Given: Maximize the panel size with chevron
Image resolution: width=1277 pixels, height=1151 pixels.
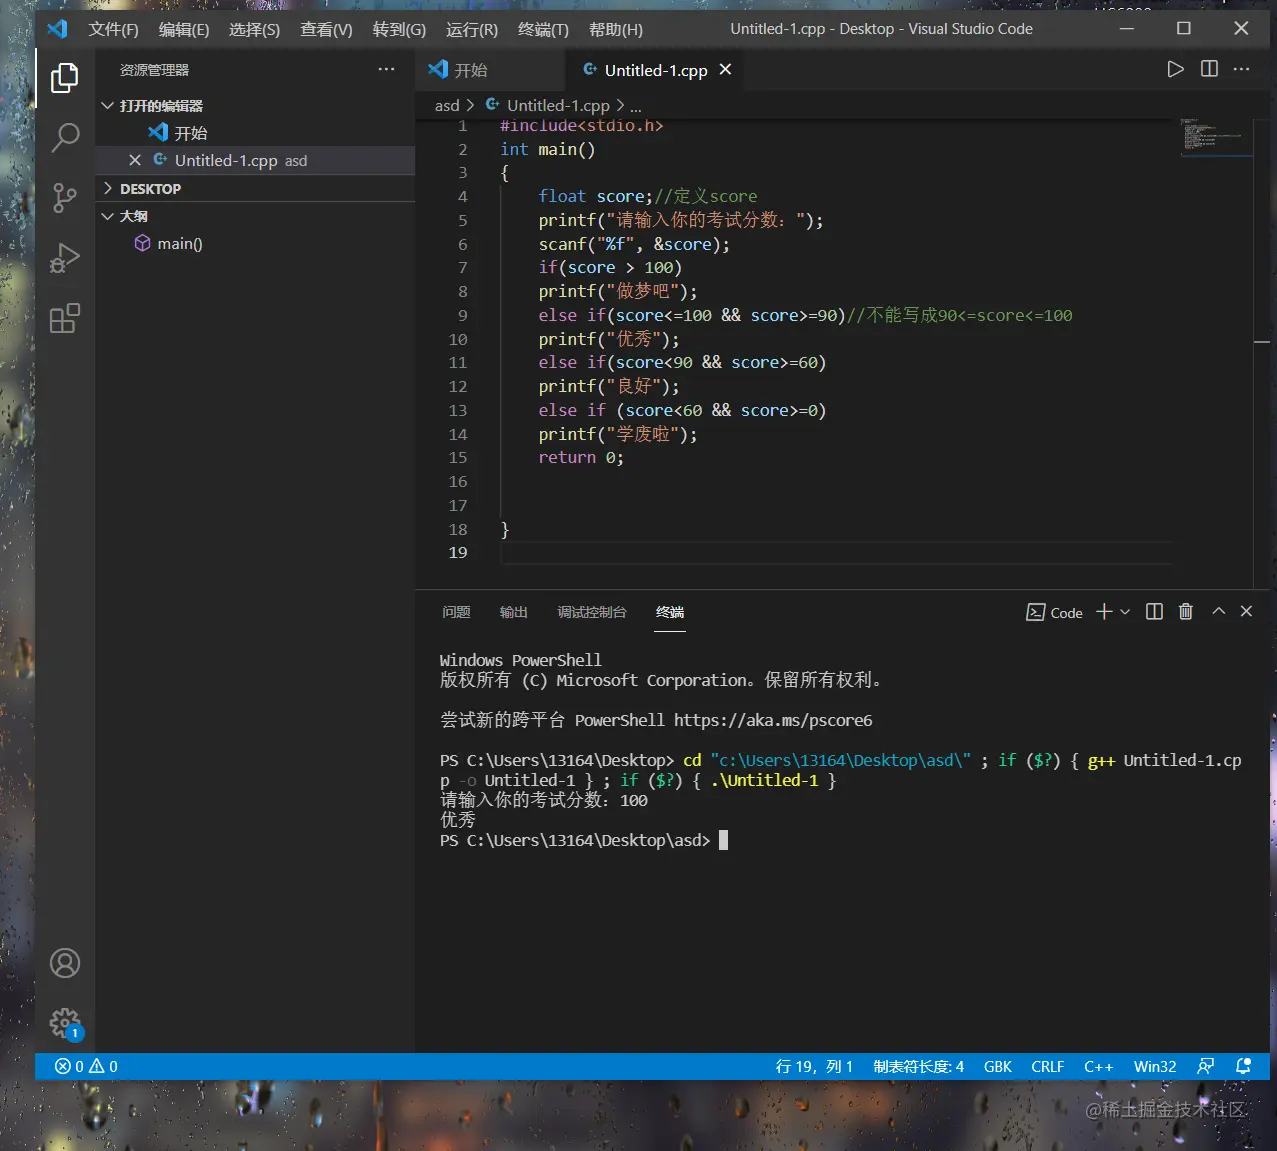Looking at the screenshot, I should [1218, 612].
